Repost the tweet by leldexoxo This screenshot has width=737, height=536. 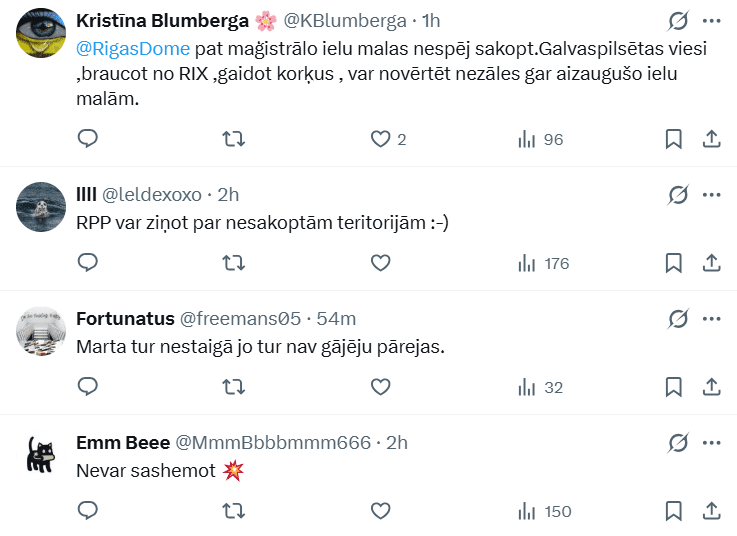pyautogui.click(x=234, y=263)
